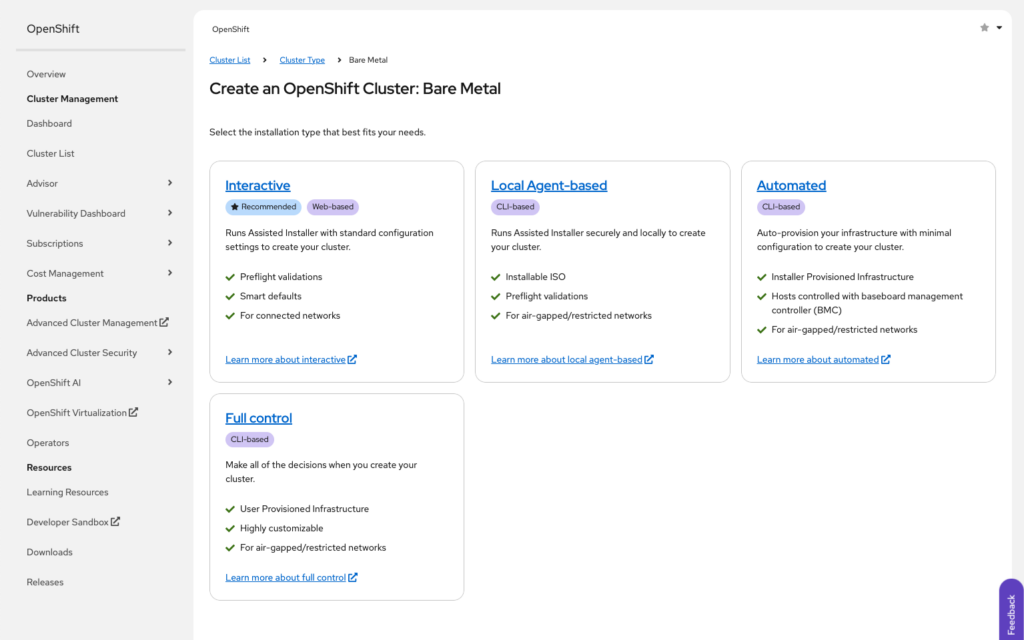The width and height of the screenshot is (1024, 640).
Task: Click the favorite star icon at top right
Action: pyautogui.click(x=984, y=28)
